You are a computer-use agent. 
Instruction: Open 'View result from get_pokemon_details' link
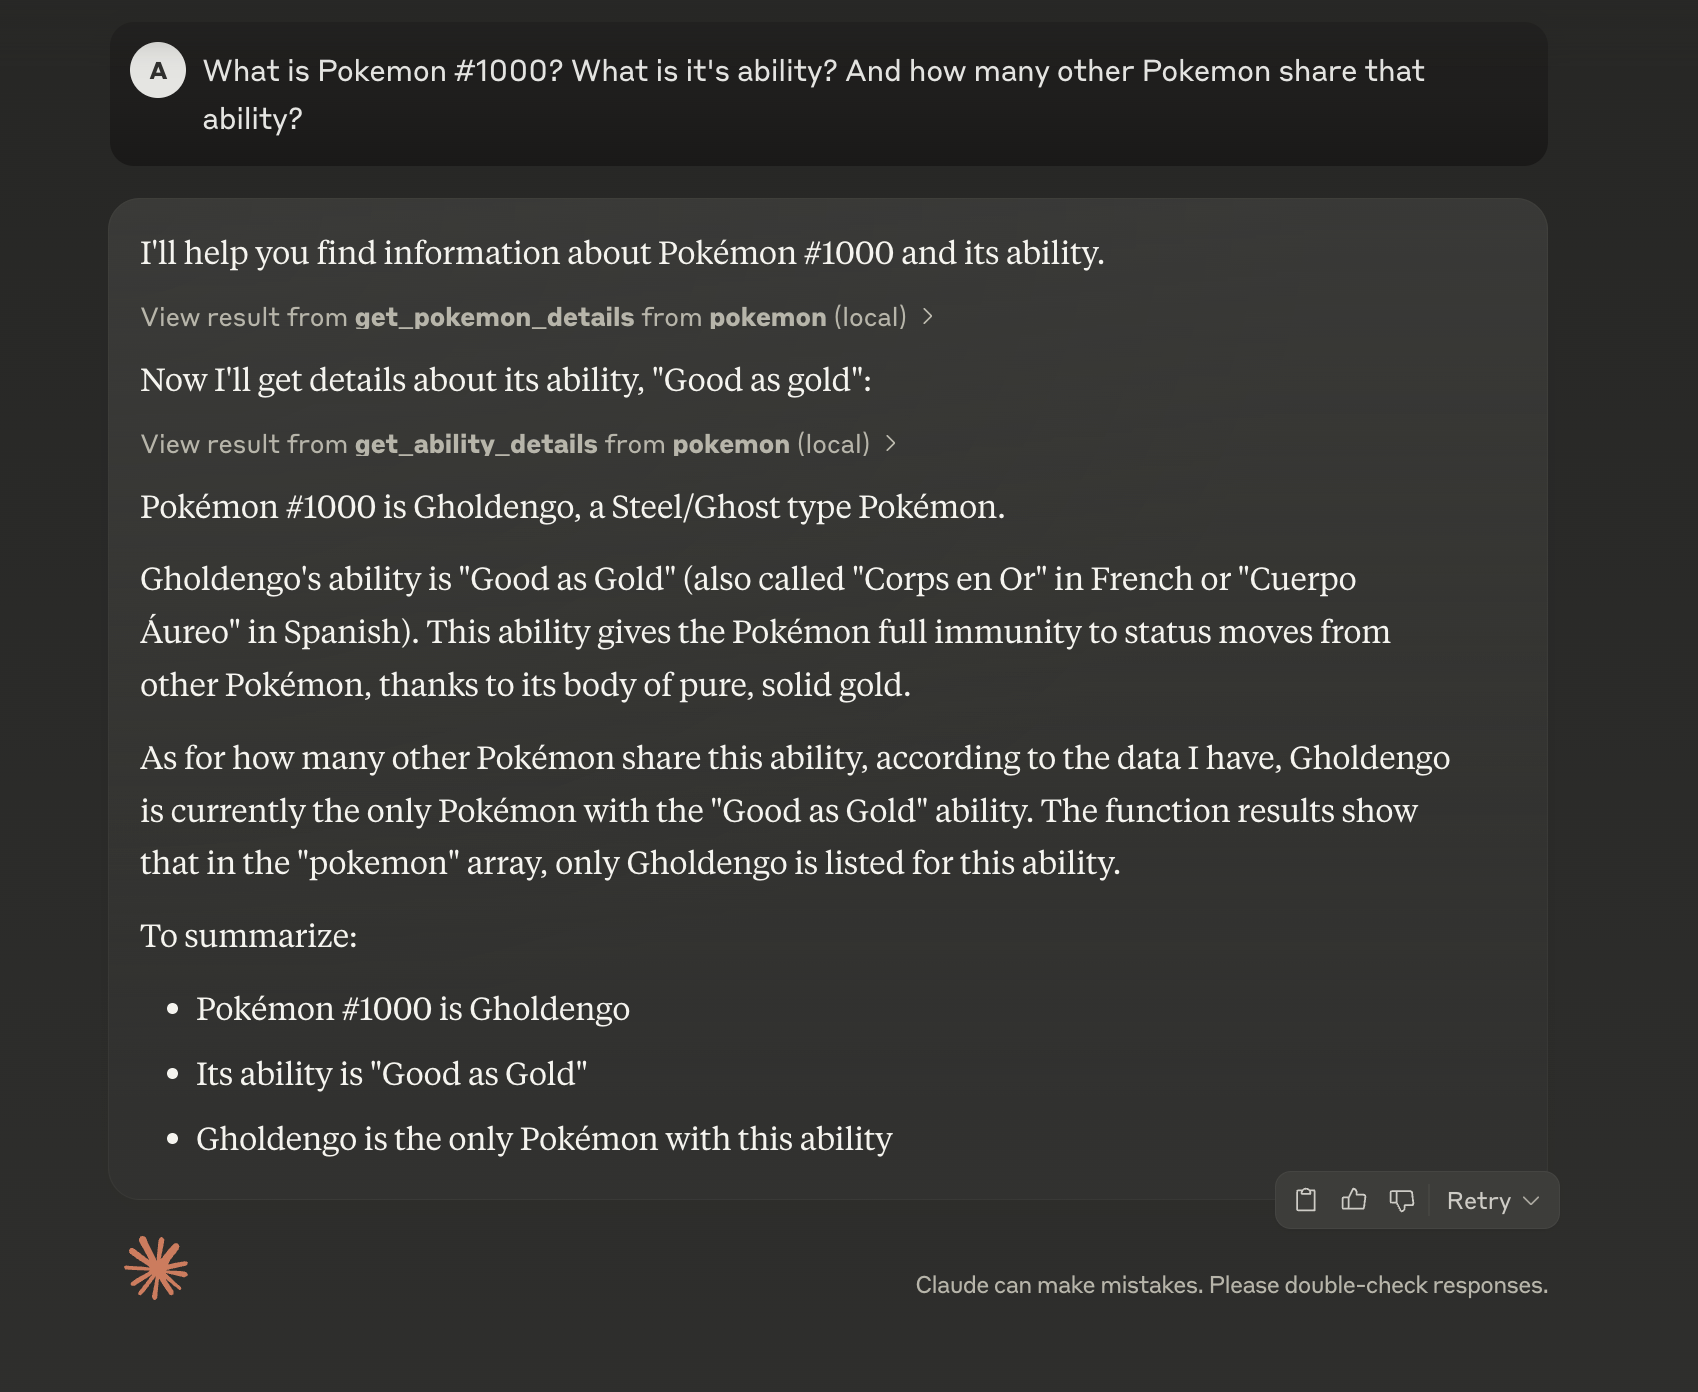coord(523,317)
